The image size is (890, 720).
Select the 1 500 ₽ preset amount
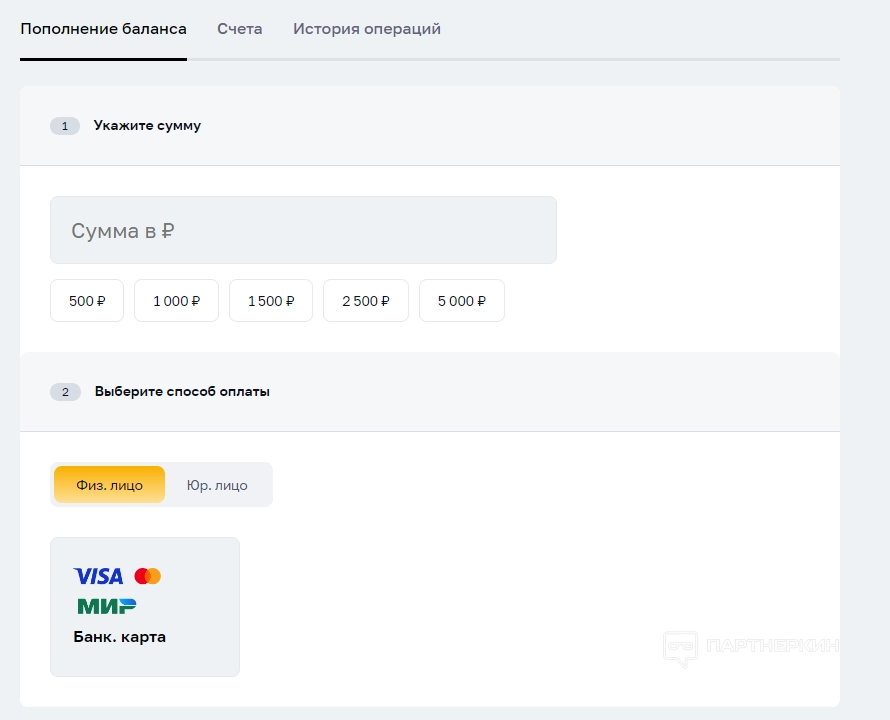[271, 301]
